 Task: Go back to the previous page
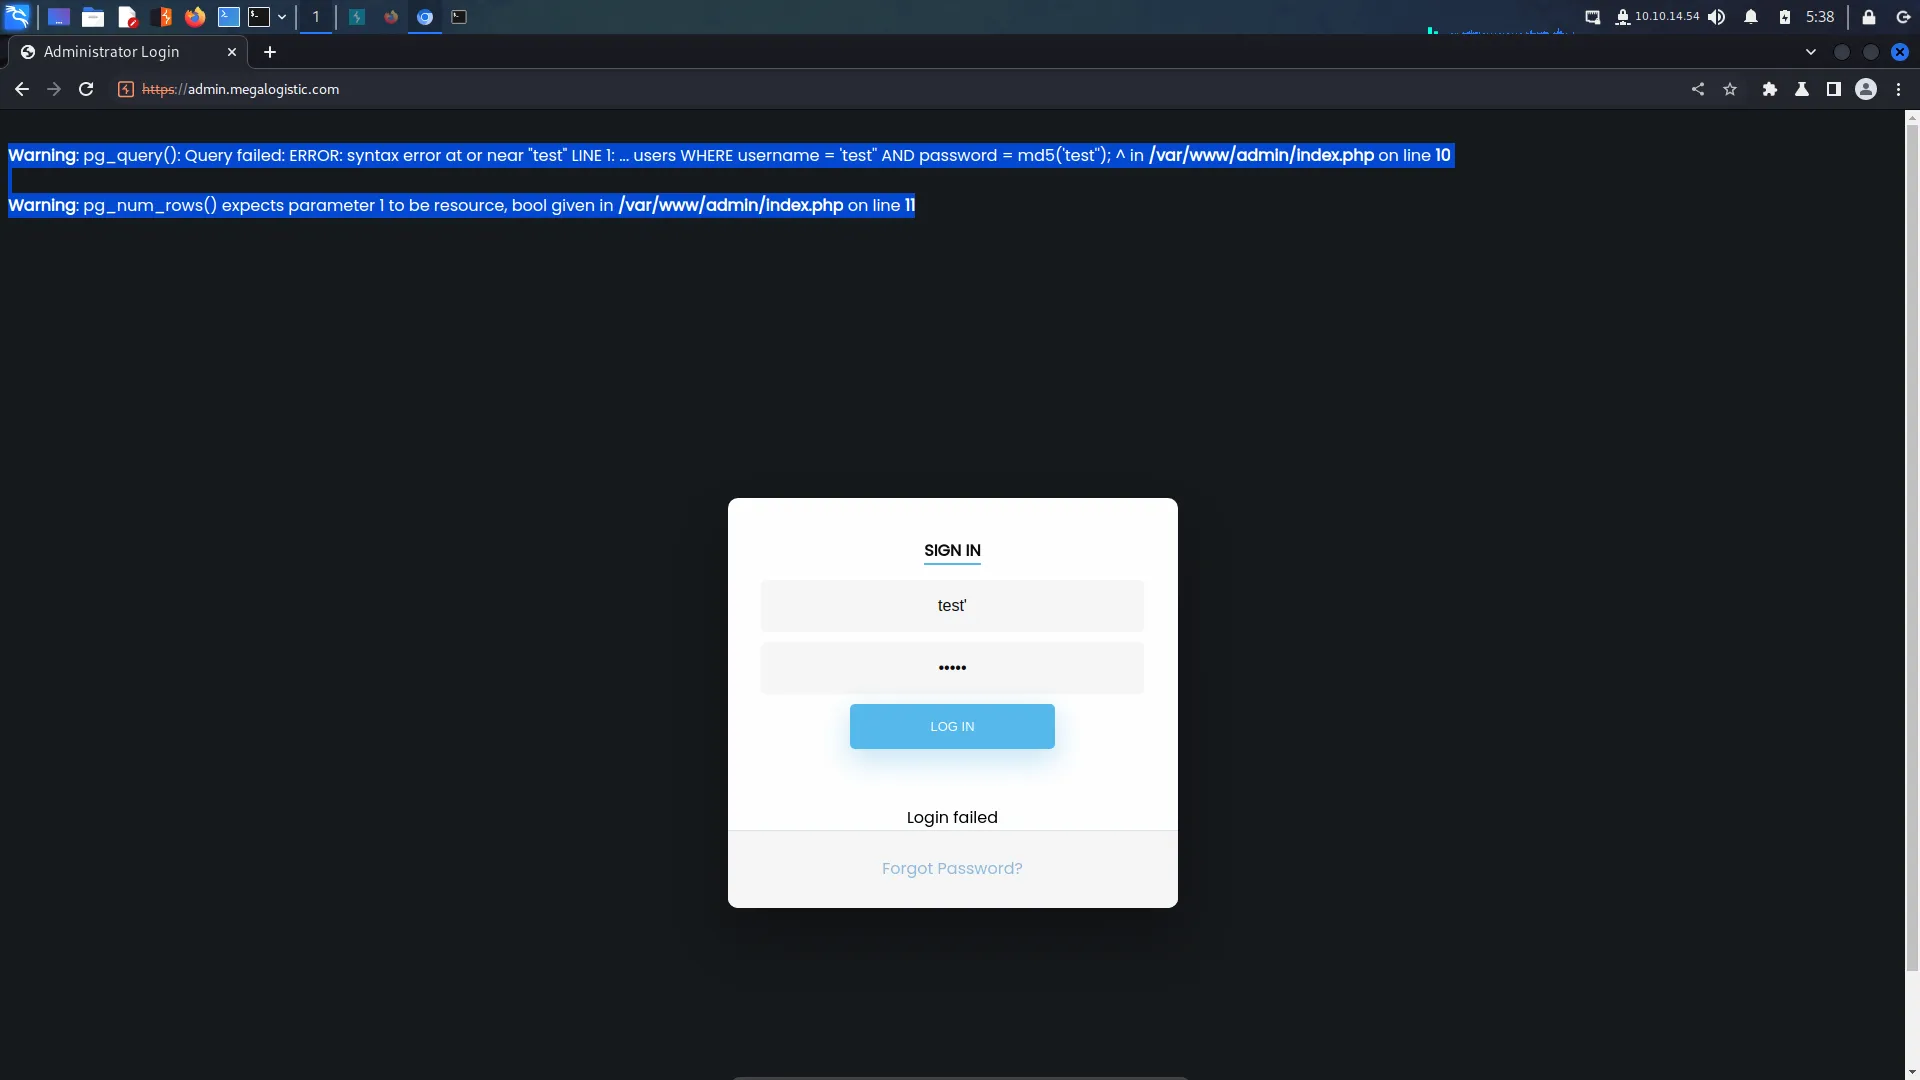coord(22,89)
